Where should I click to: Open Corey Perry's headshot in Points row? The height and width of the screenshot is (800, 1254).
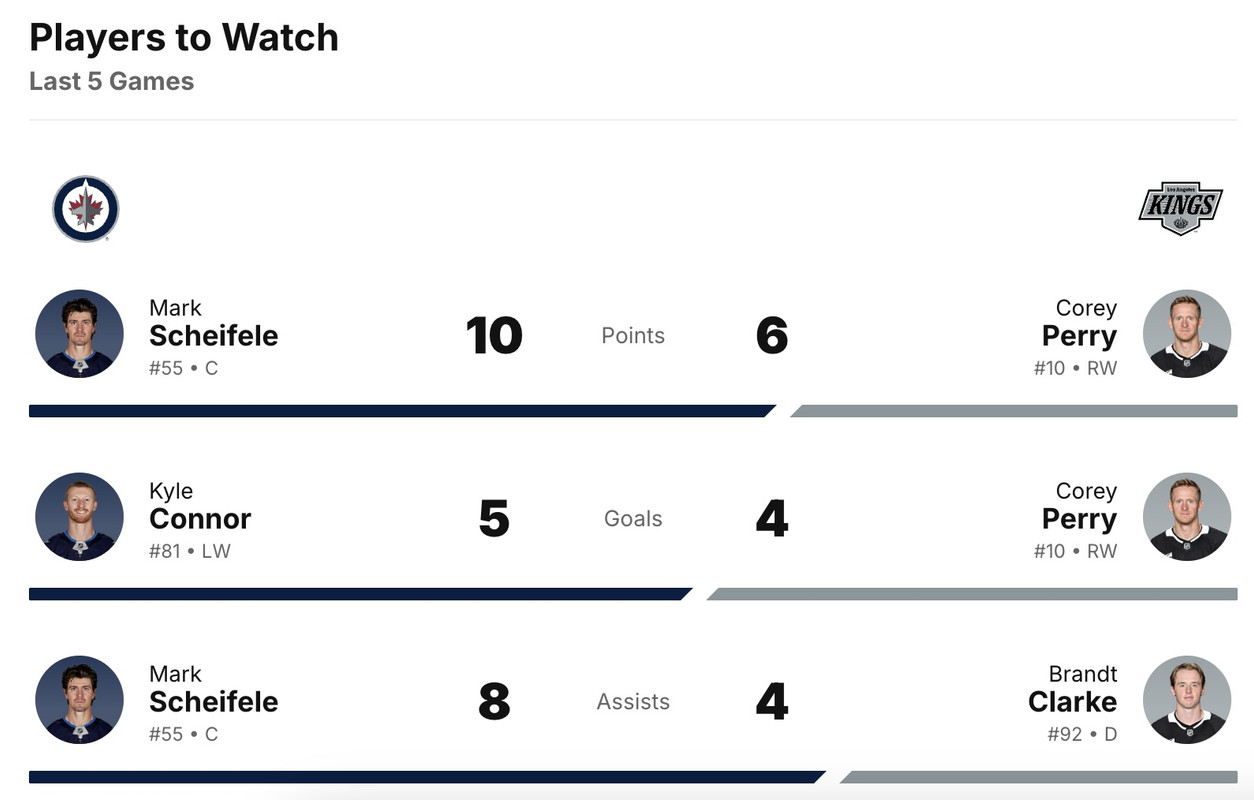[1186, 334]
